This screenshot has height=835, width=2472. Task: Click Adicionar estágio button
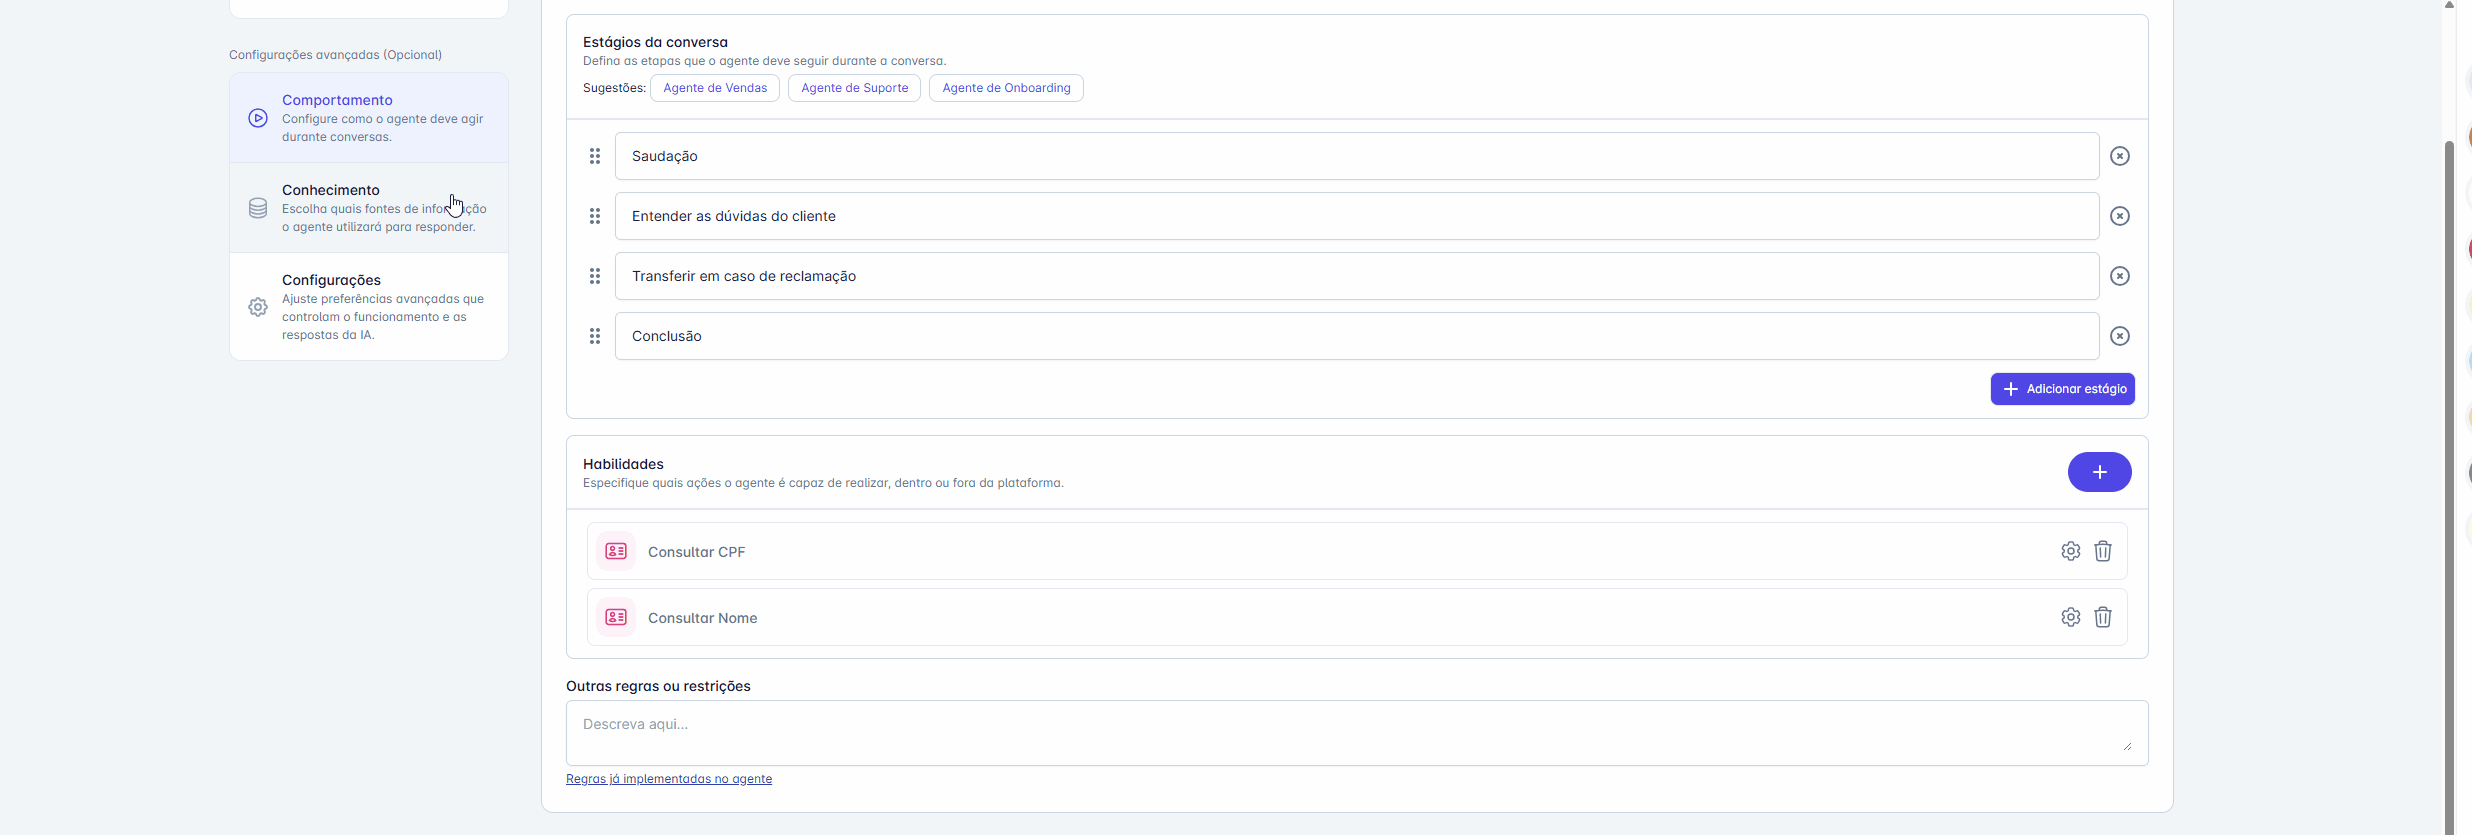click(2062, 389)
